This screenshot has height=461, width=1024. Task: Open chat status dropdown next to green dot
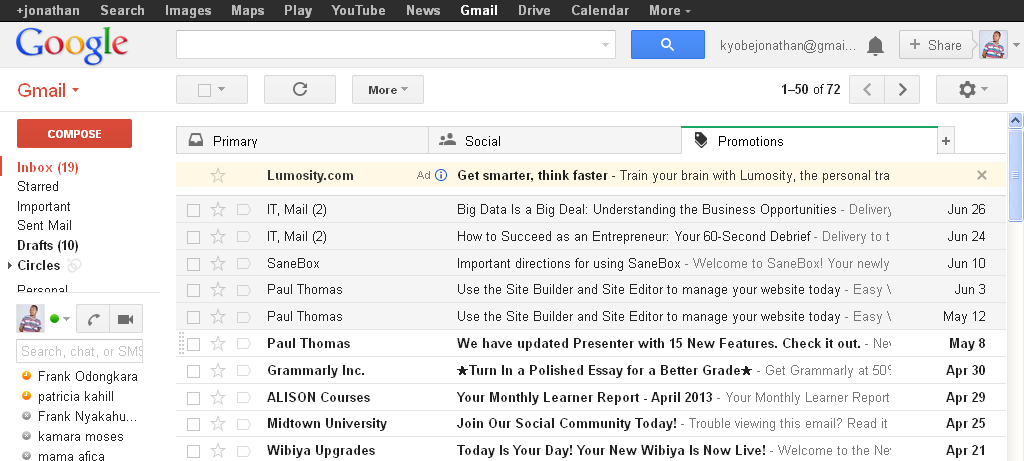66,319
